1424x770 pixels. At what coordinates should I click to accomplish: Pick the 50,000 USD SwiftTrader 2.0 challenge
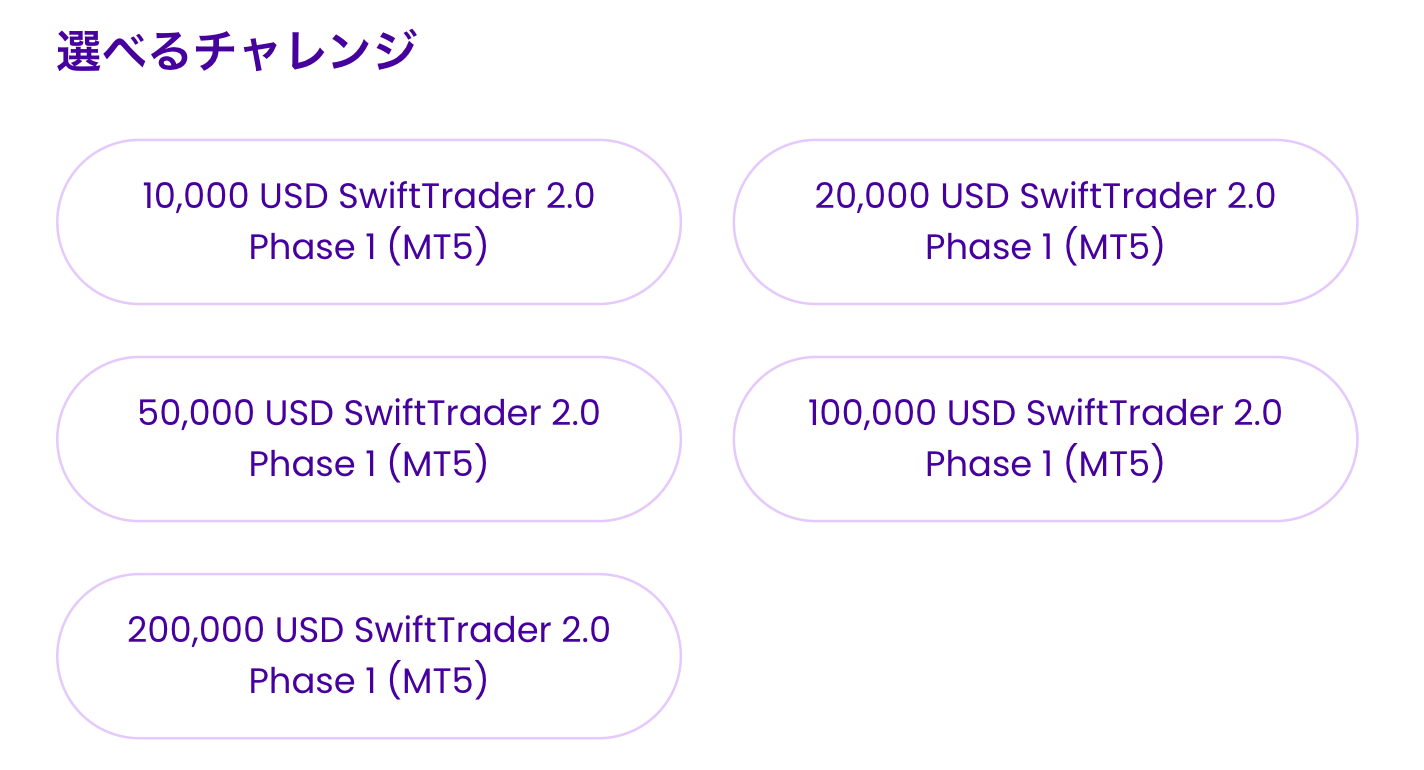click(x=368, y=438)
